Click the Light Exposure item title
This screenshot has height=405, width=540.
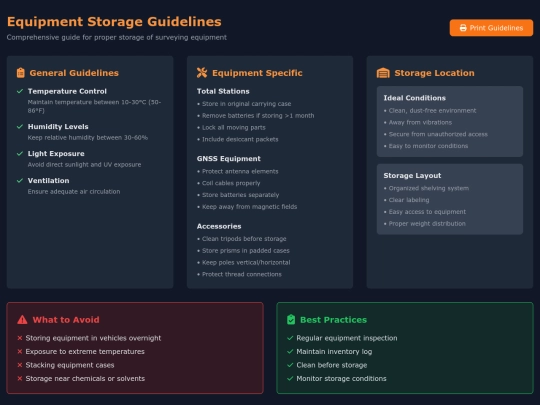tap(56, 154)
